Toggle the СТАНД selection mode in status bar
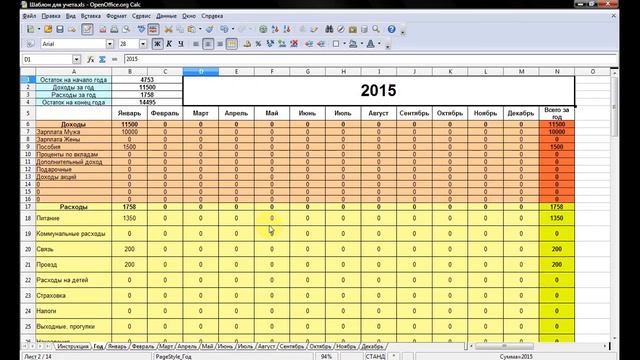The image size is (640, 360). pyautogui.click(x=375, y=356)
